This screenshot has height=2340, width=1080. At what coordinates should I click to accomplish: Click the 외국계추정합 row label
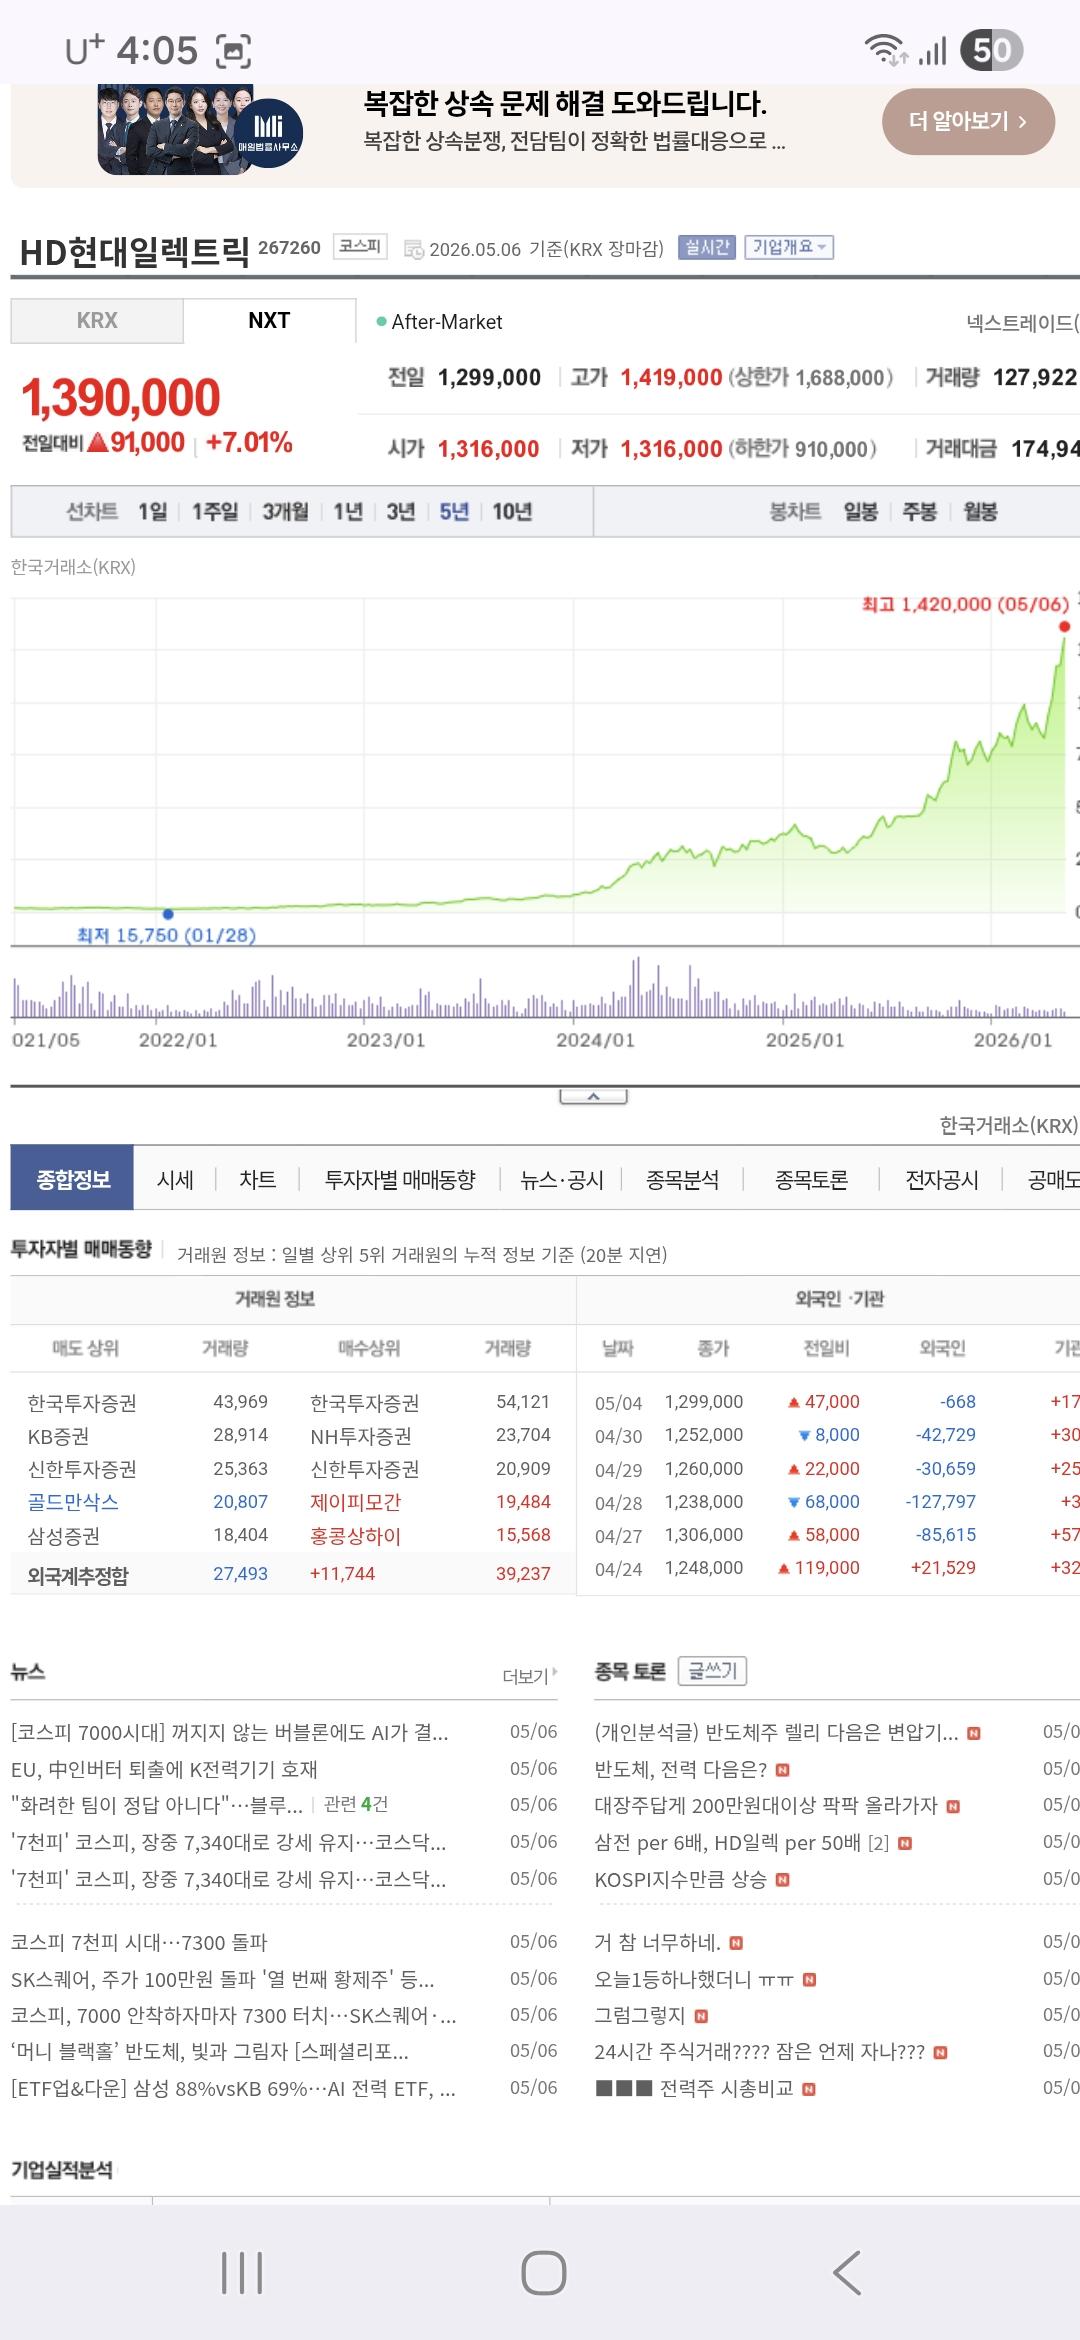click(x=78, y=1575)
